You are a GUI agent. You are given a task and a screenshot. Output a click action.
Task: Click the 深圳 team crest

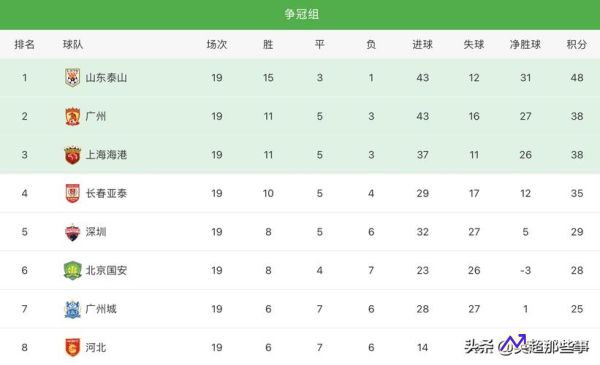tap(72, 232)
